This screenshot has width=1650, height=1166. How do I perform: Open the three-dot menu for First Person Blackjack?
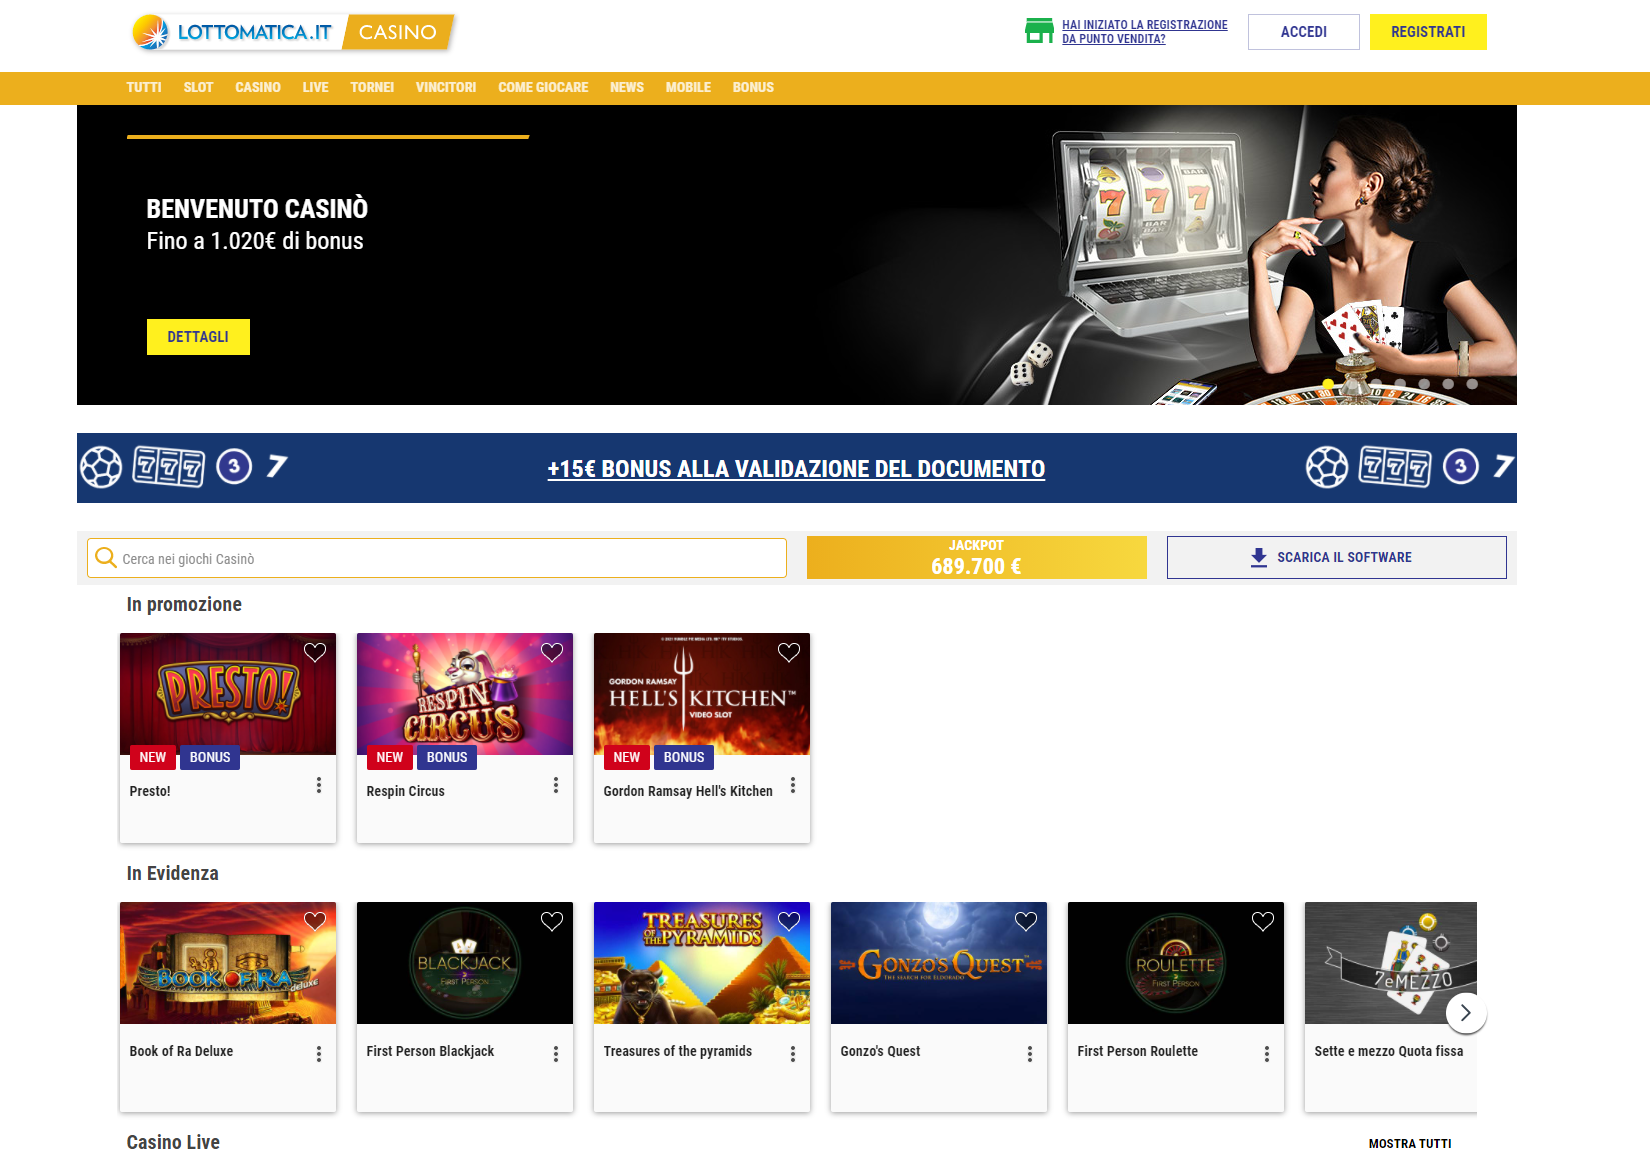556,1054
